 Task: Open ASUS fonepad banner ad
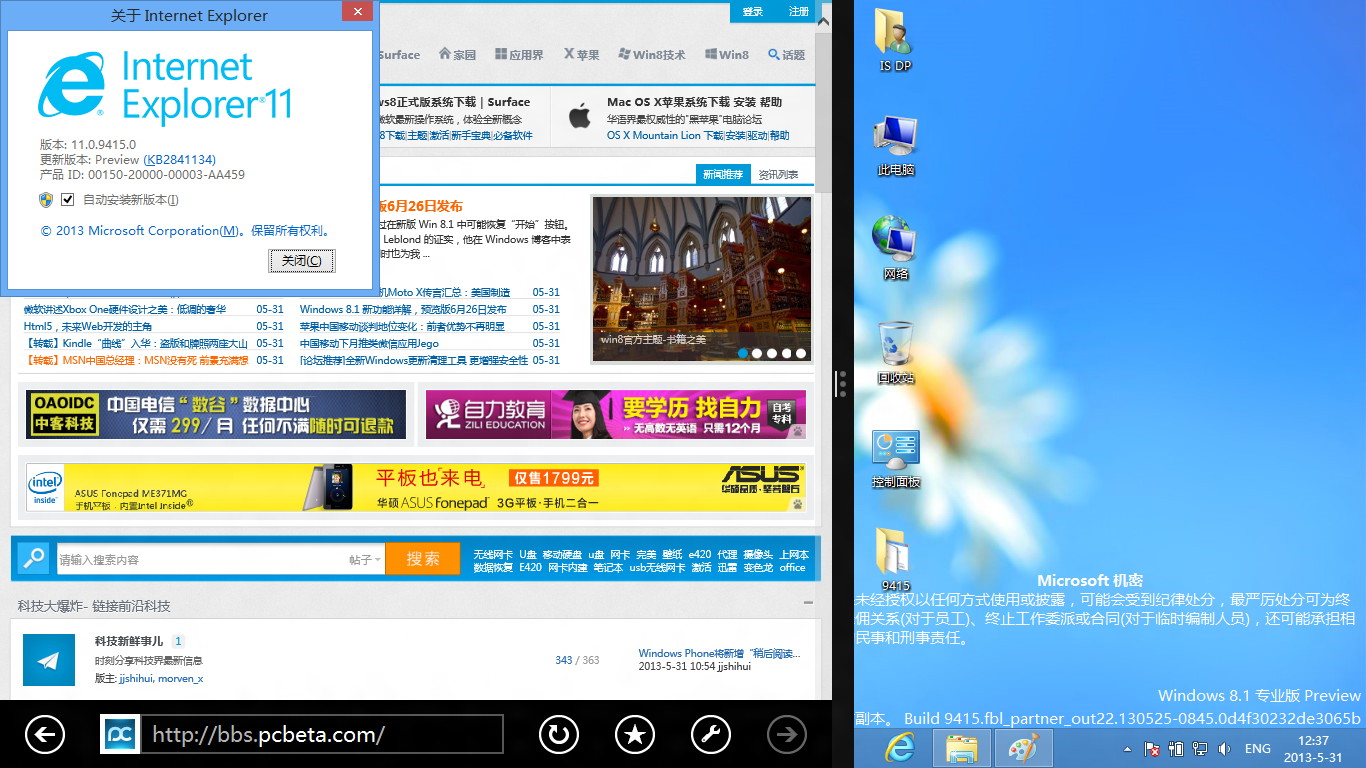(416, 488)
